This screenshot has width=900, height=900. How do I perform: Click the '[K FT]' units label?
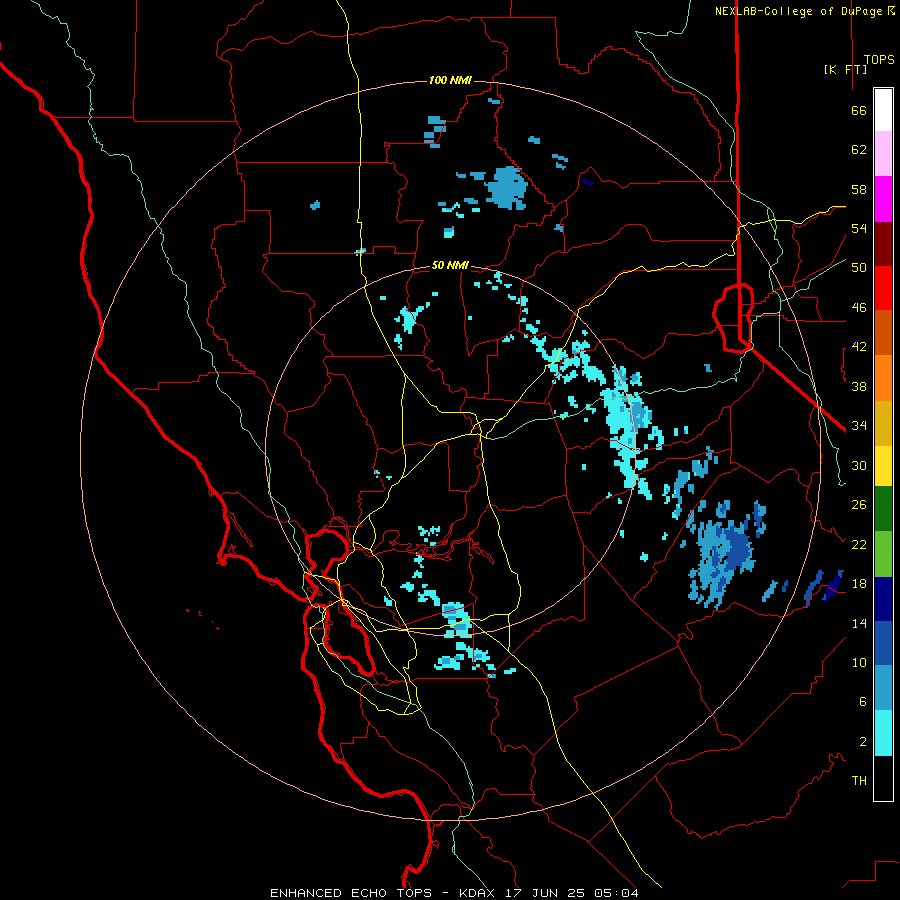(845, 69)
